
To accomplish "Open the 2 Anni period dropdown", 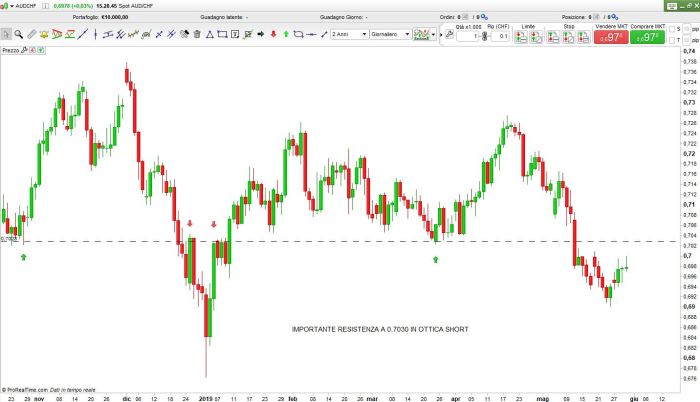I will pos(349,34).
